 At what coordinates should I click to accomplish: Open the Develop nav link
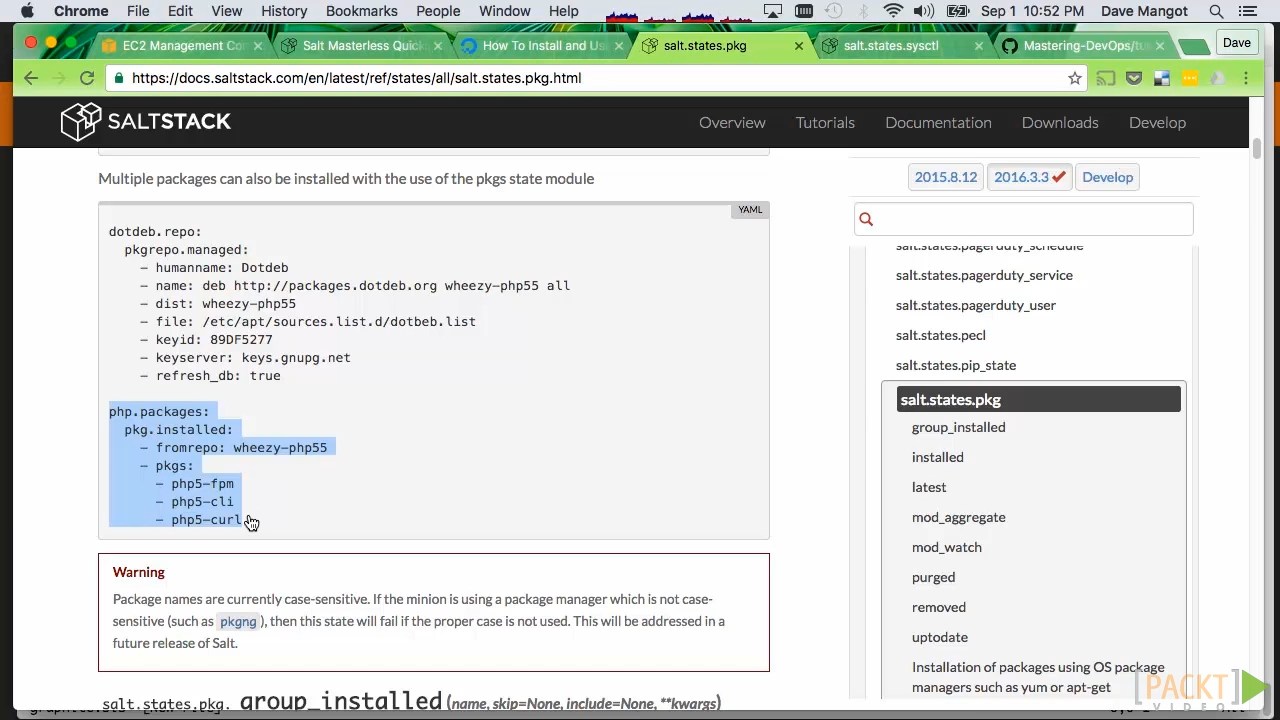point(1157,122)
